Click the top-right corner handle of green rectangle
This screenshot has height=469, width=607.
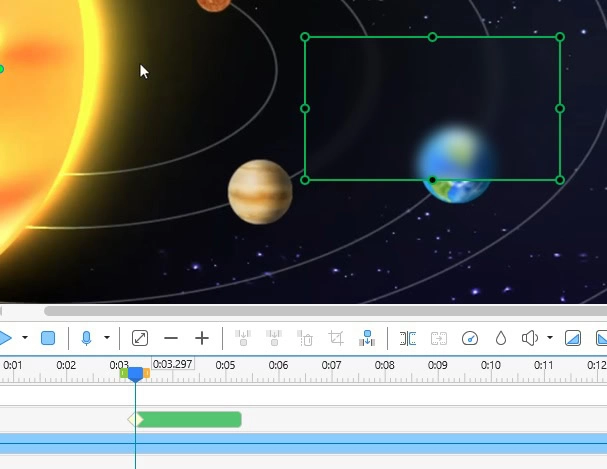click(560, 37)
